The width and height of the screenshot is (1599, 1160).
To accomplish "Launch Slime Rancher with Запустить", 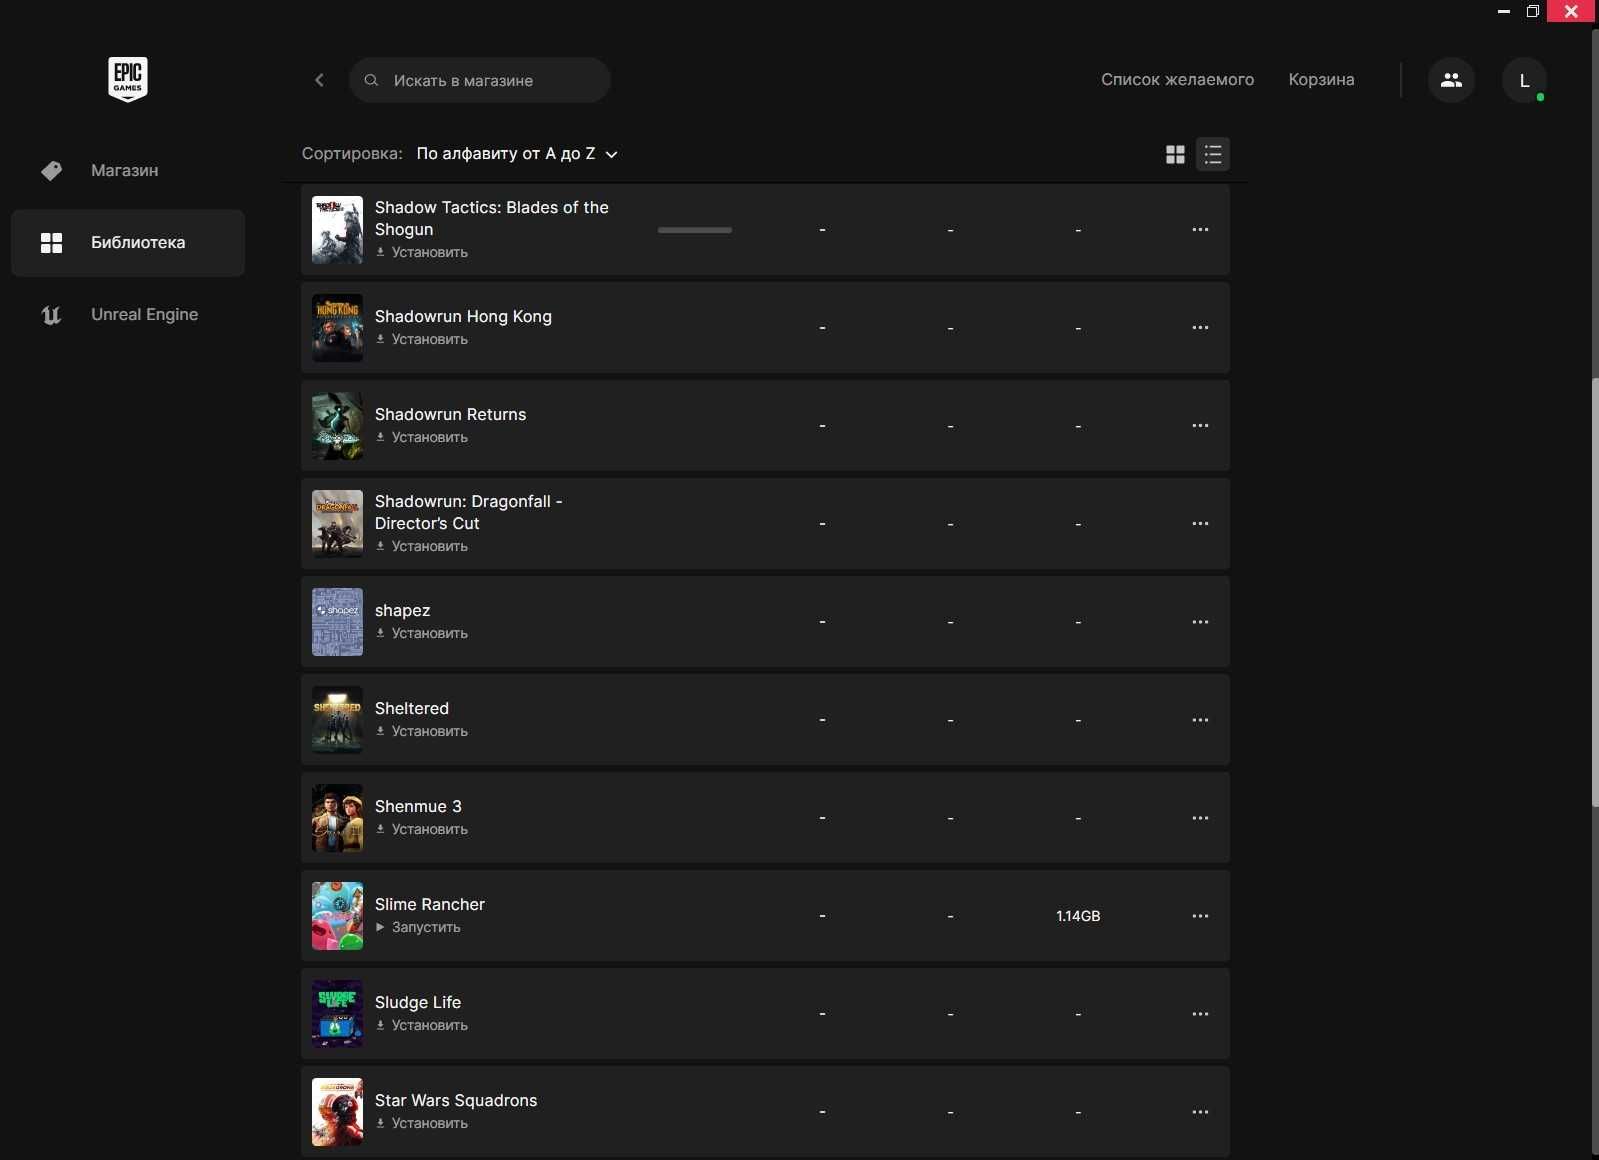I will pyautogui.click(x=418, y=928).
